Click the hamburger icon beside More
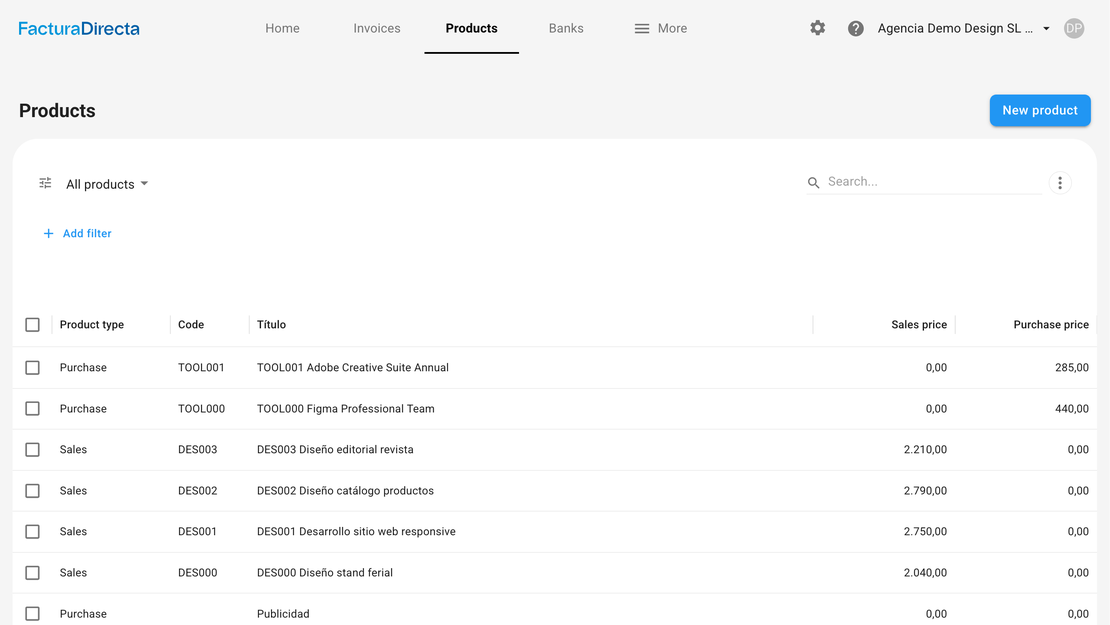This screenshot has width=1110, height=625. pos(642,29)
